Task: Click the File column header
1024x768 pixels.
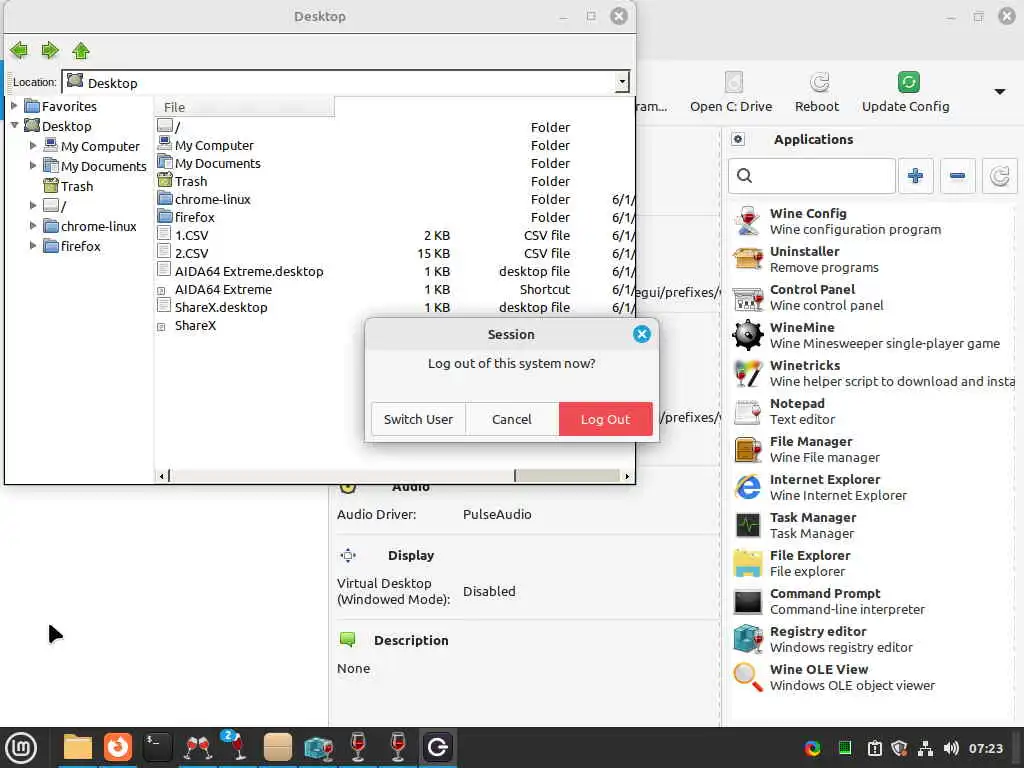Action: coord(244,107)
